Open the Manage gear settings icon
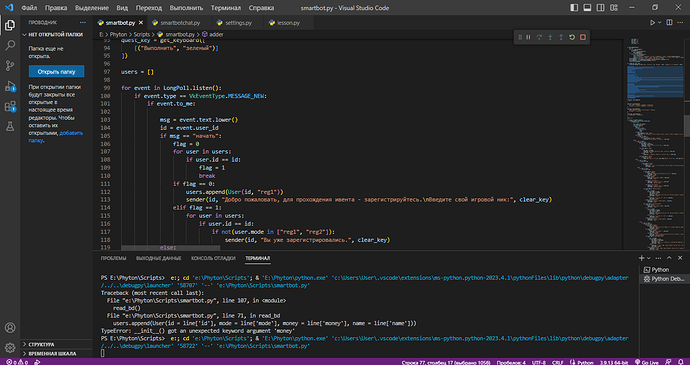Viewport: 690px width, 365px height. (10, 347)
